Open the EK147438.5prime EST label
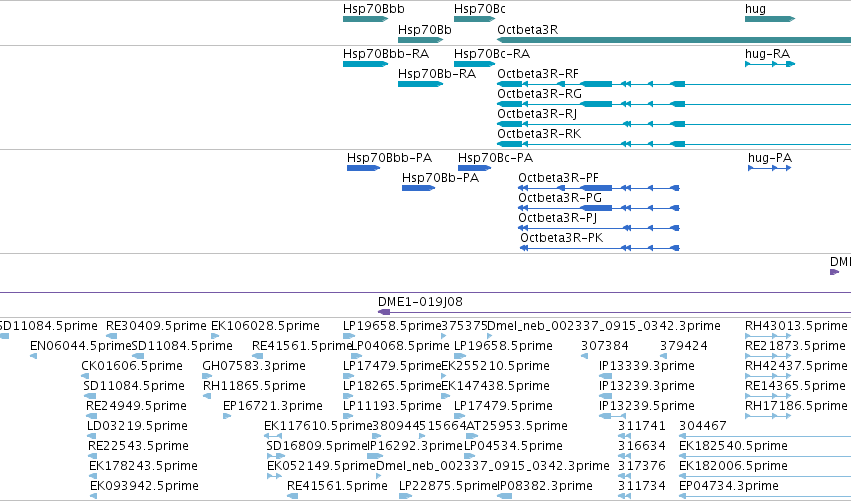Image resolution: width=851 pixels, height=501 pixels. (496, 386)
